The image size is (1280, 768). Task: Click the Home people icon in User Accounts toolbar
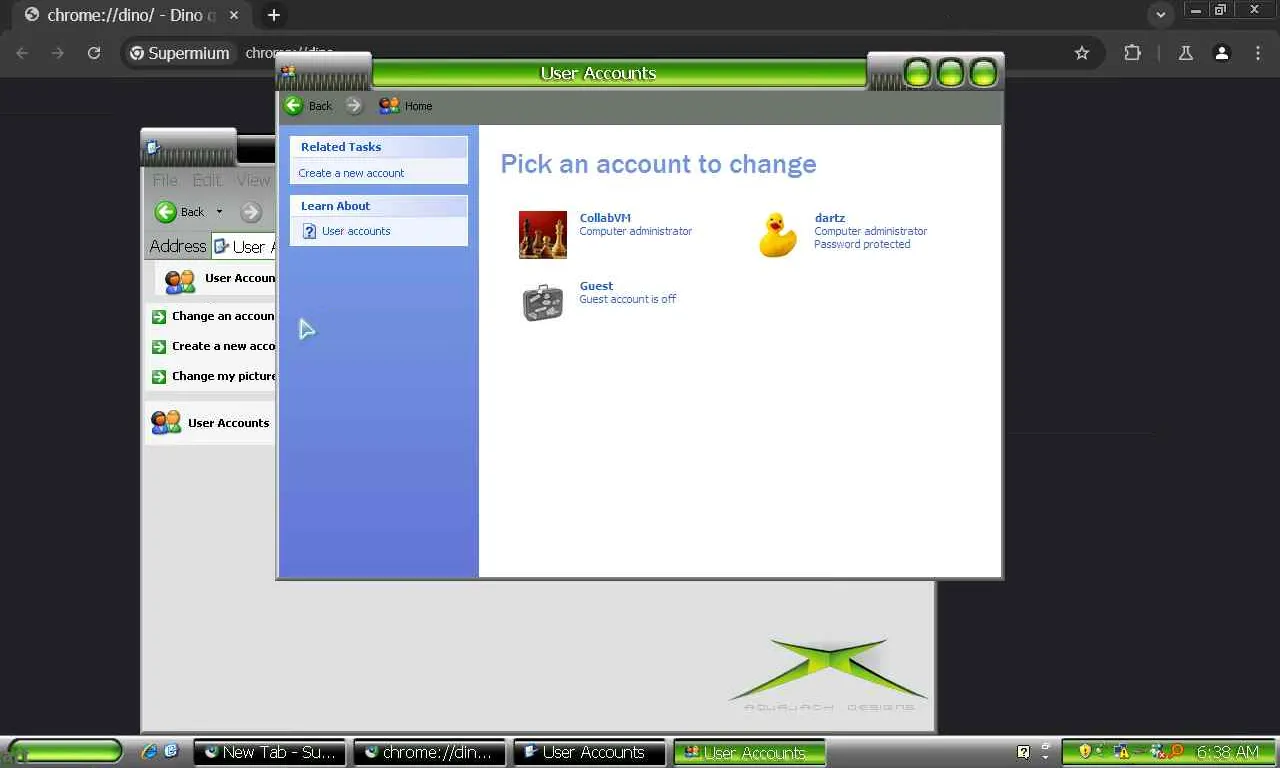click(x=389, y=105)
